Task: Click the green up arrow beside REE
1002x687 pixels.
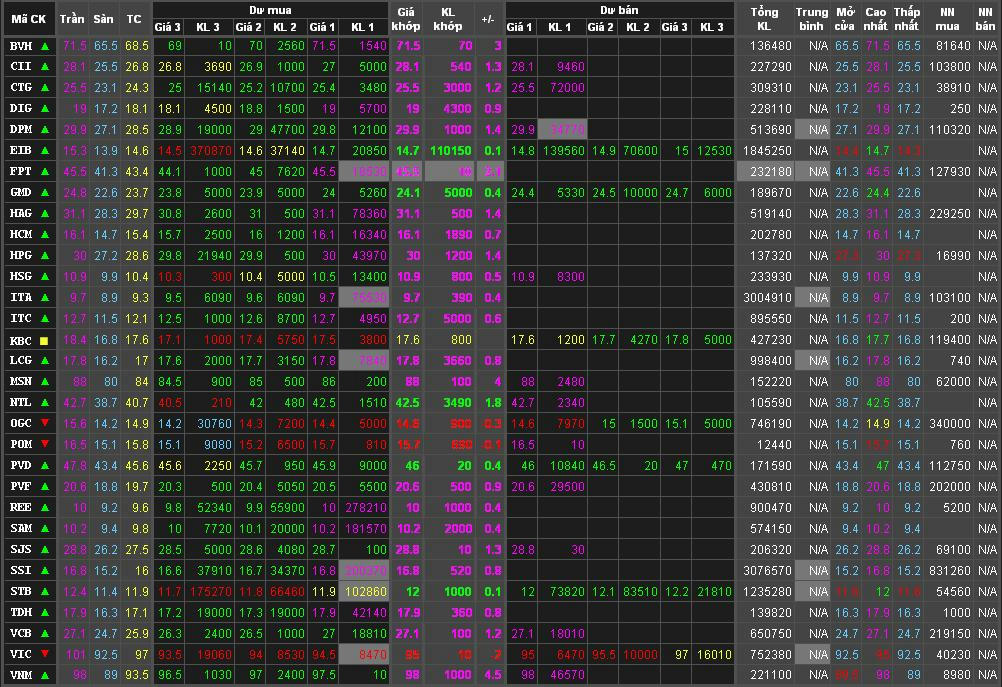Action: coord(45,507)
